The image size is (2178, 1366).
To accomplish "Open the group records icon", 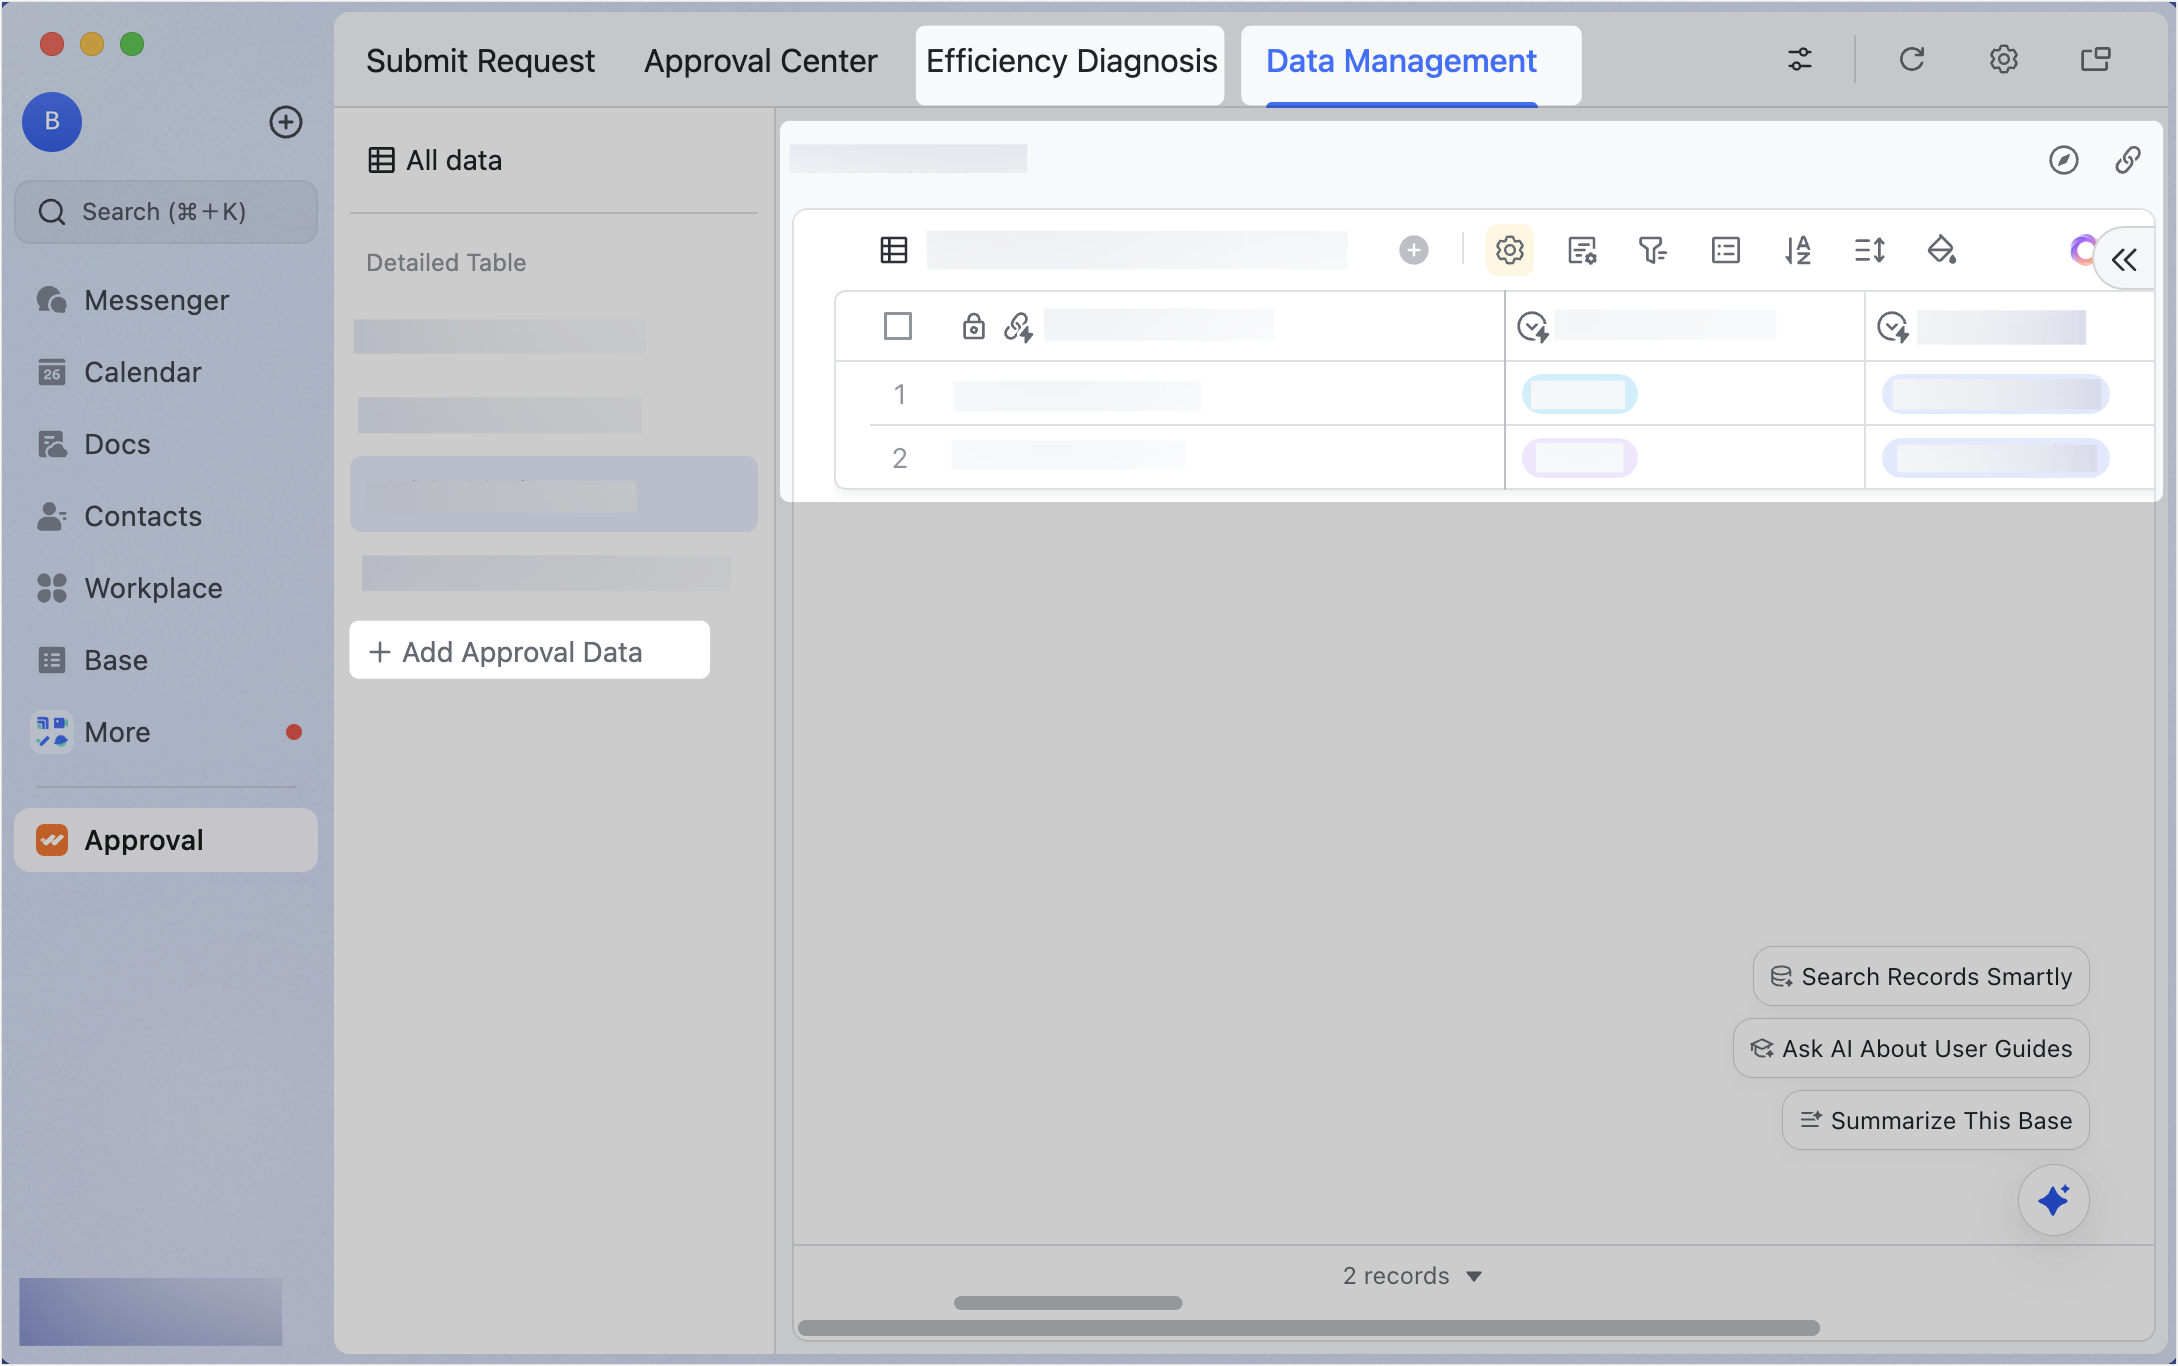I will tap(1726, 250).
